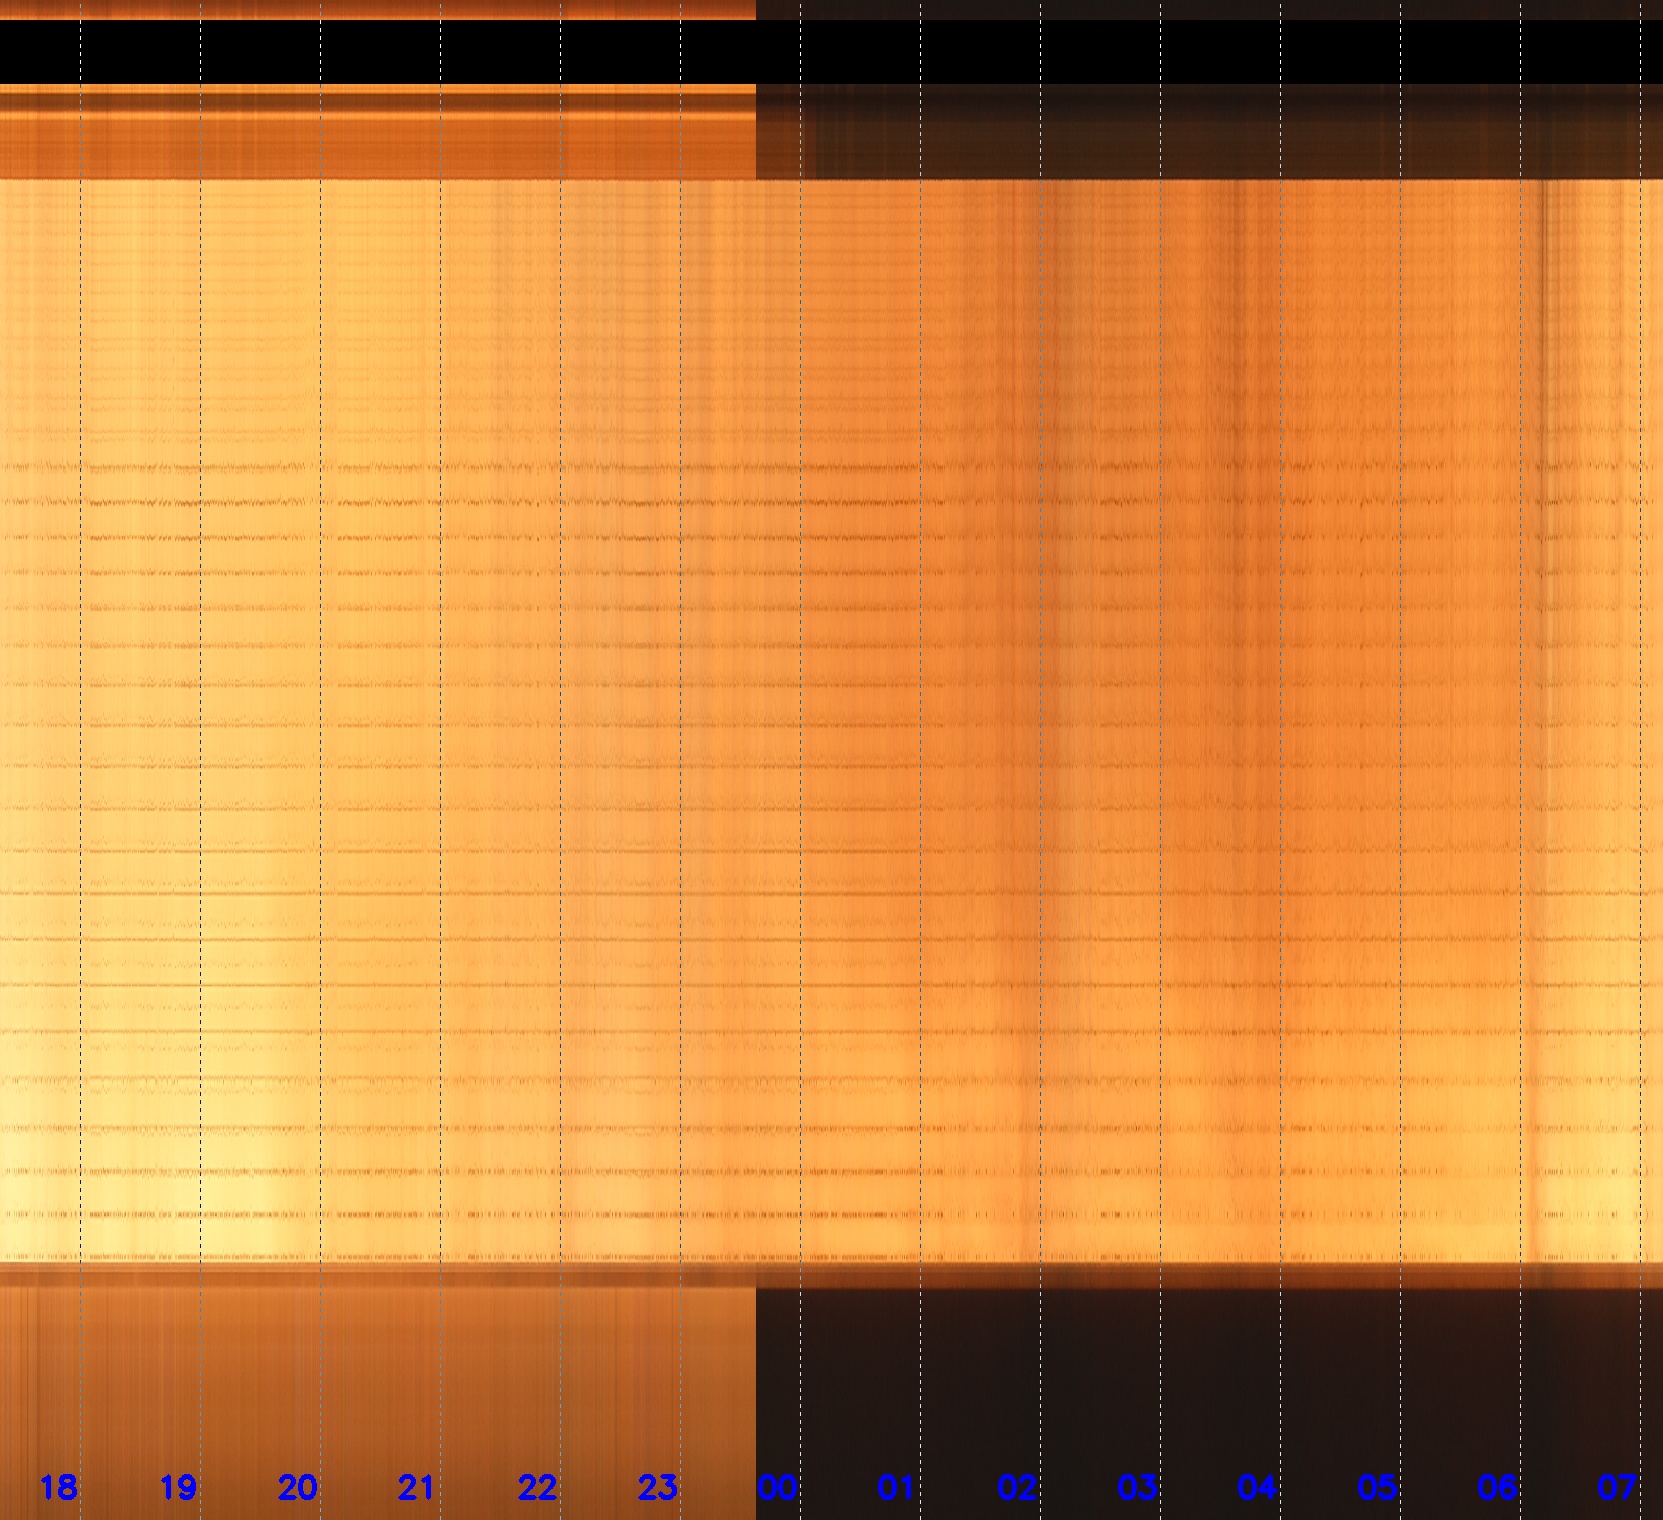The image size is (1663, 1520).
Task: Select the 00 midnight hour label
Action: coord(777,1488)
